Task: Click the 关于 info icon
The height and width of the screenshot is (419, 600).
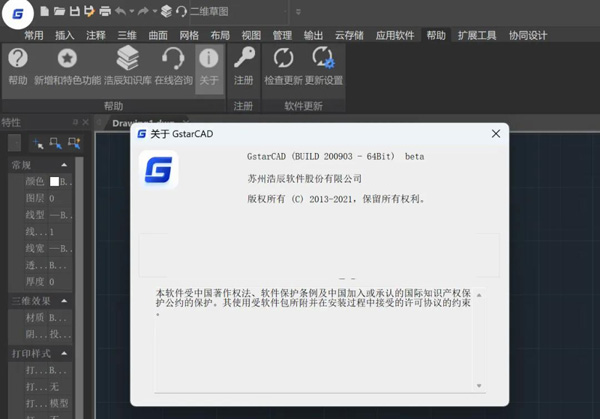Action: point(209,69)
